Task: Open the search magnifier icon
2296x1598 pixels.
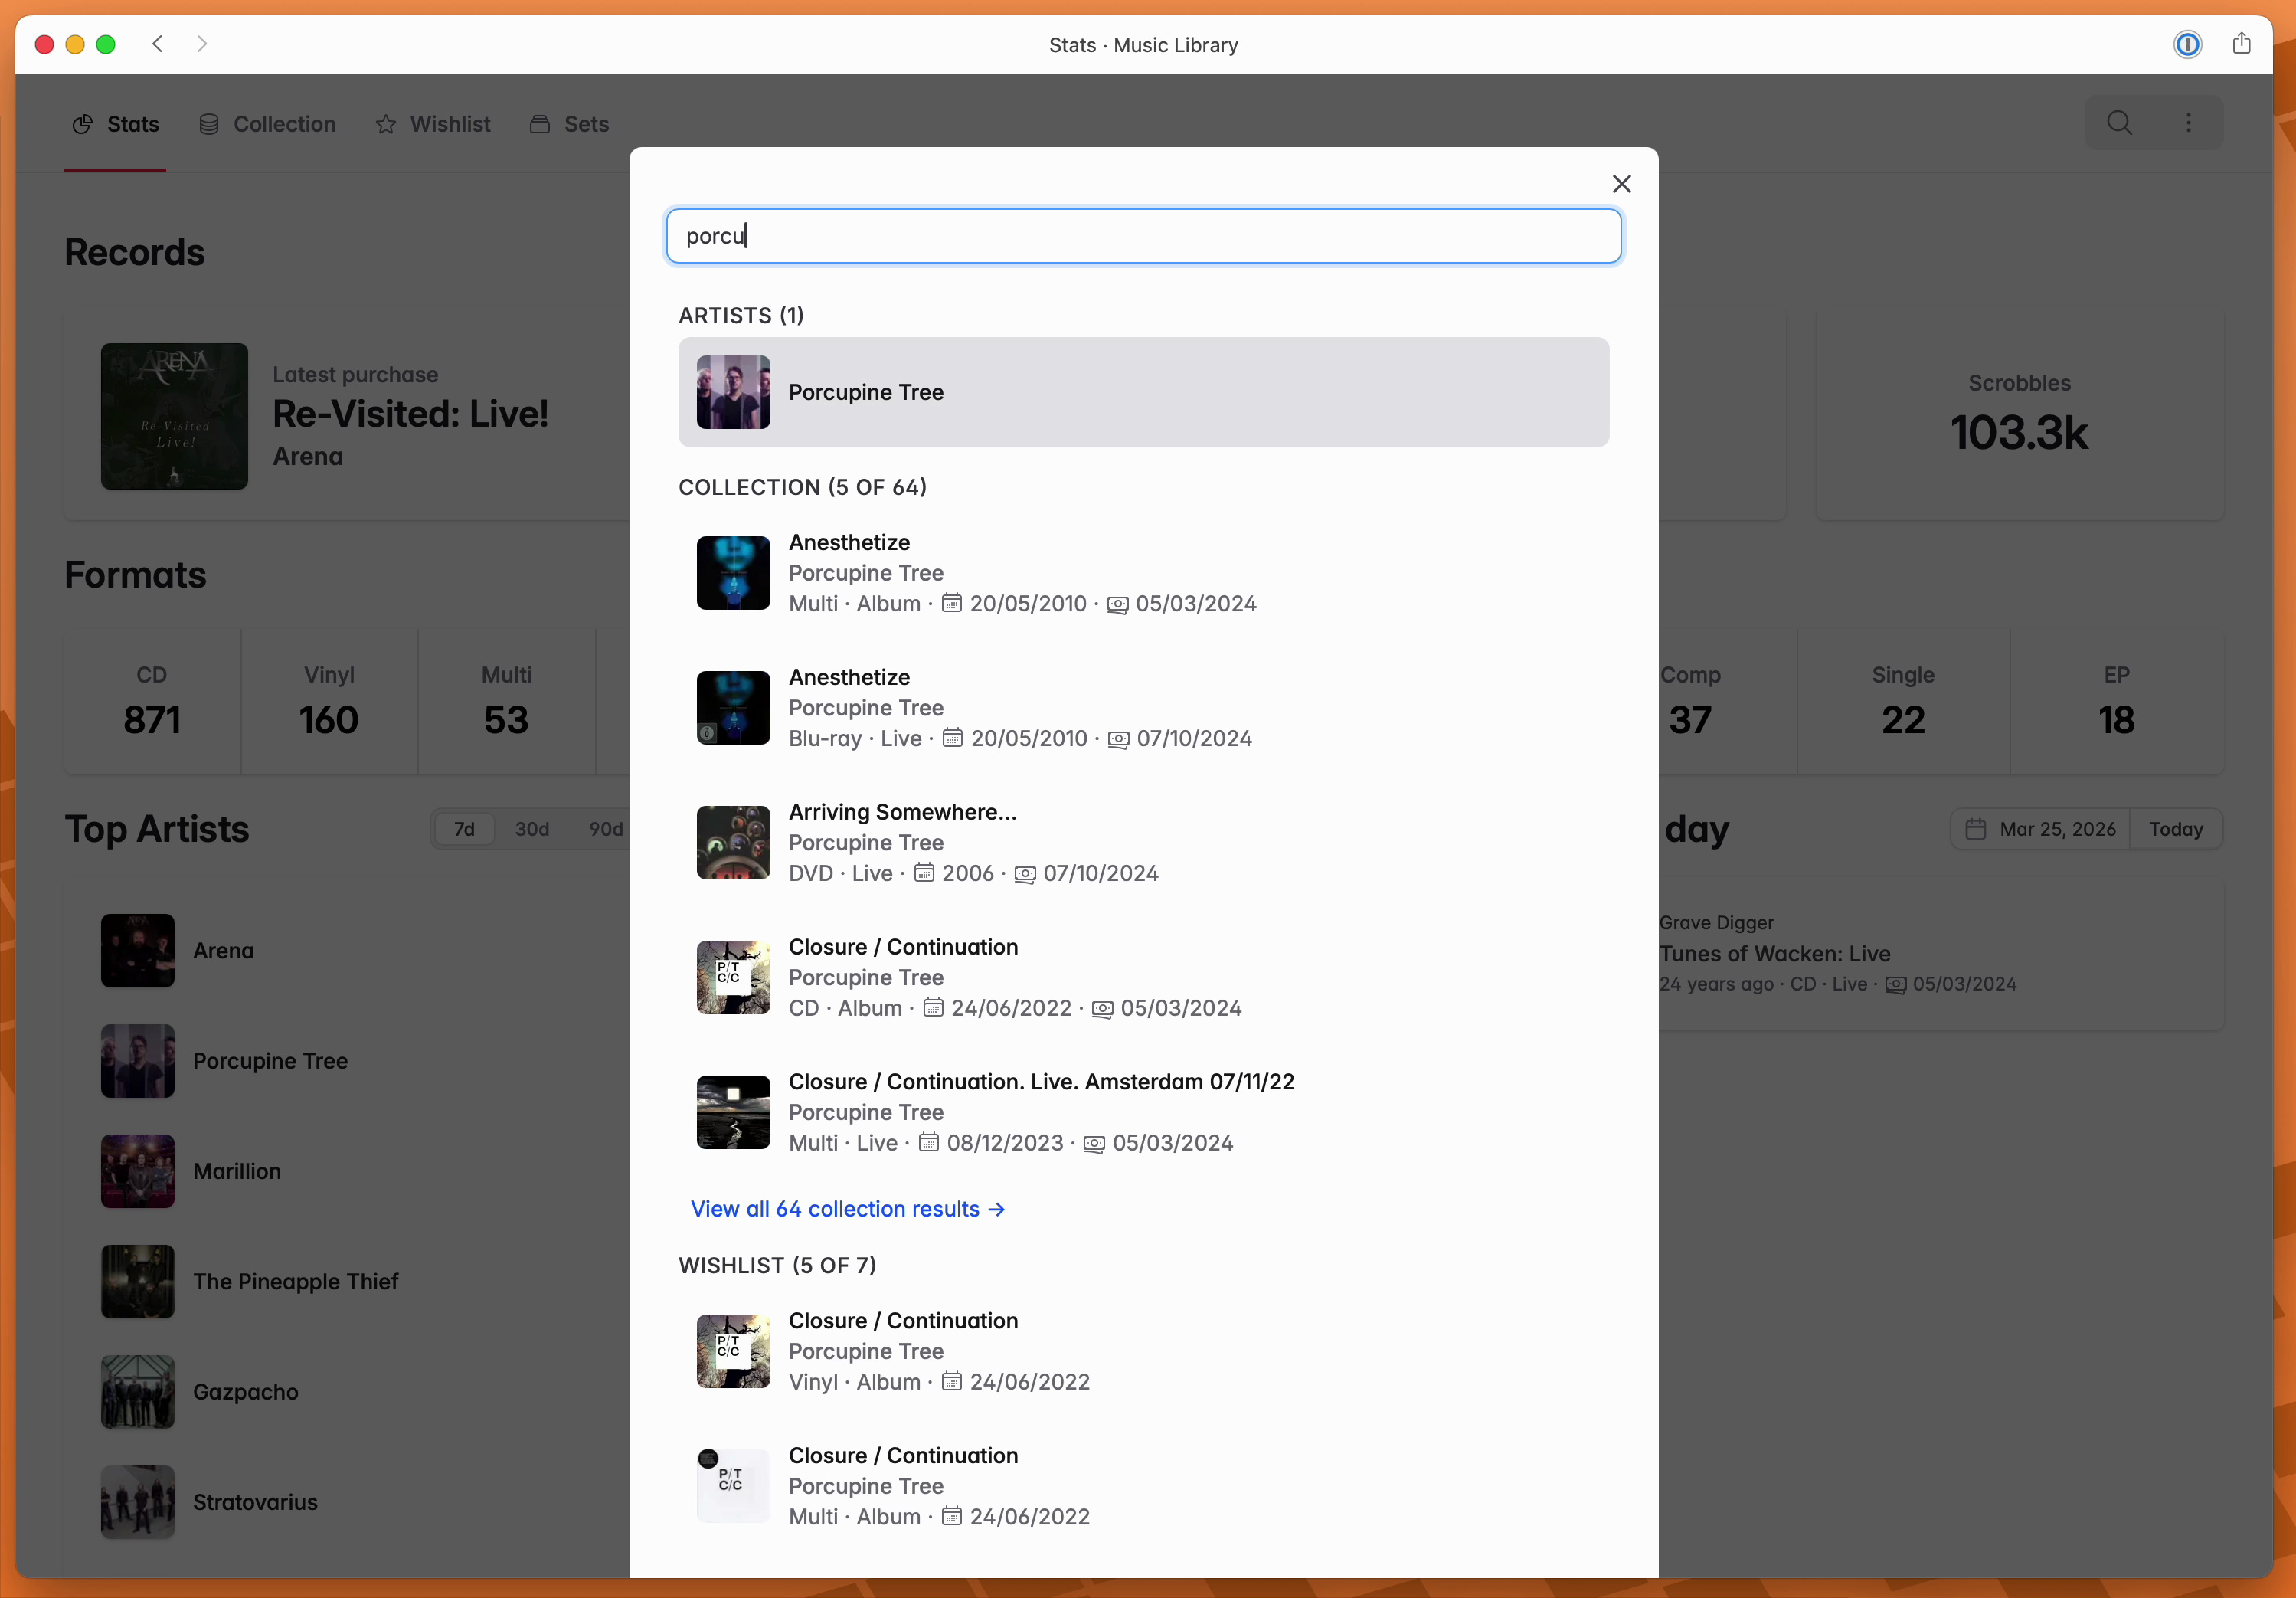Action: [2119, 123]
